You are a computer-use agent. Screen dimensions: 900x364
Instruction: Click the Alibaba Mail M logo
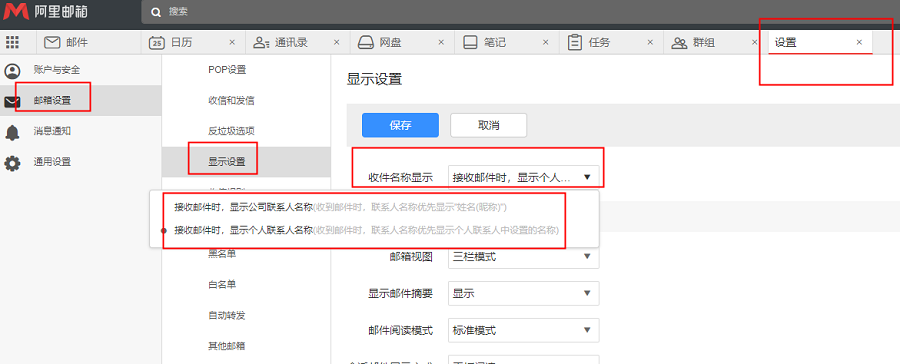point(16,11)
